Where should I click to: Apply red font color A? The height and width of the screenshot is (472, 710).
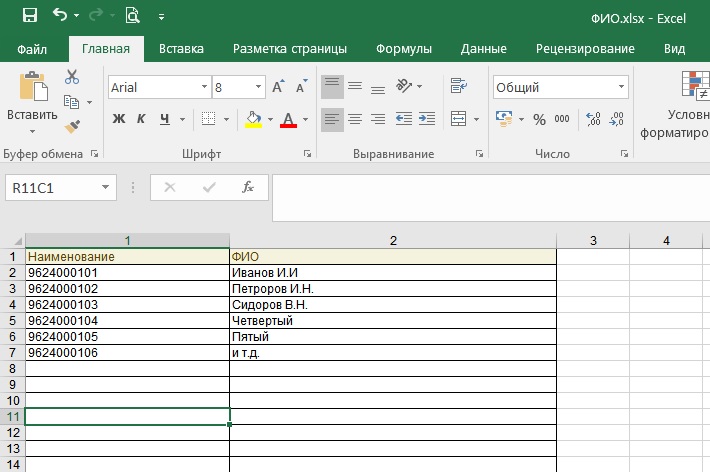288,120
